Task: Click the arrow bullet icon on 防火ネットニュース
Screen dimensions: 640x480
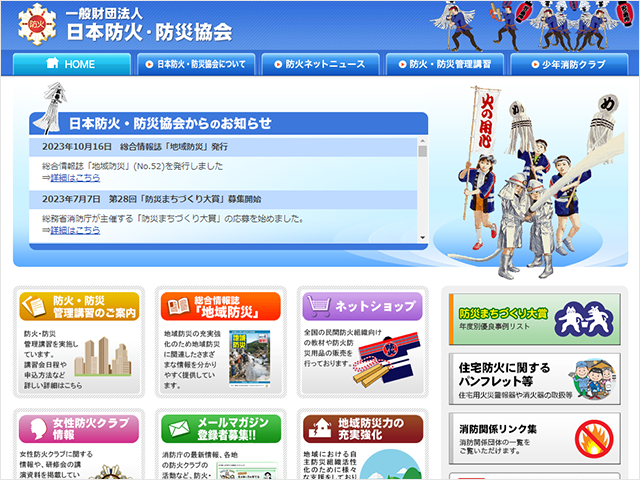Action: (278, 64)
